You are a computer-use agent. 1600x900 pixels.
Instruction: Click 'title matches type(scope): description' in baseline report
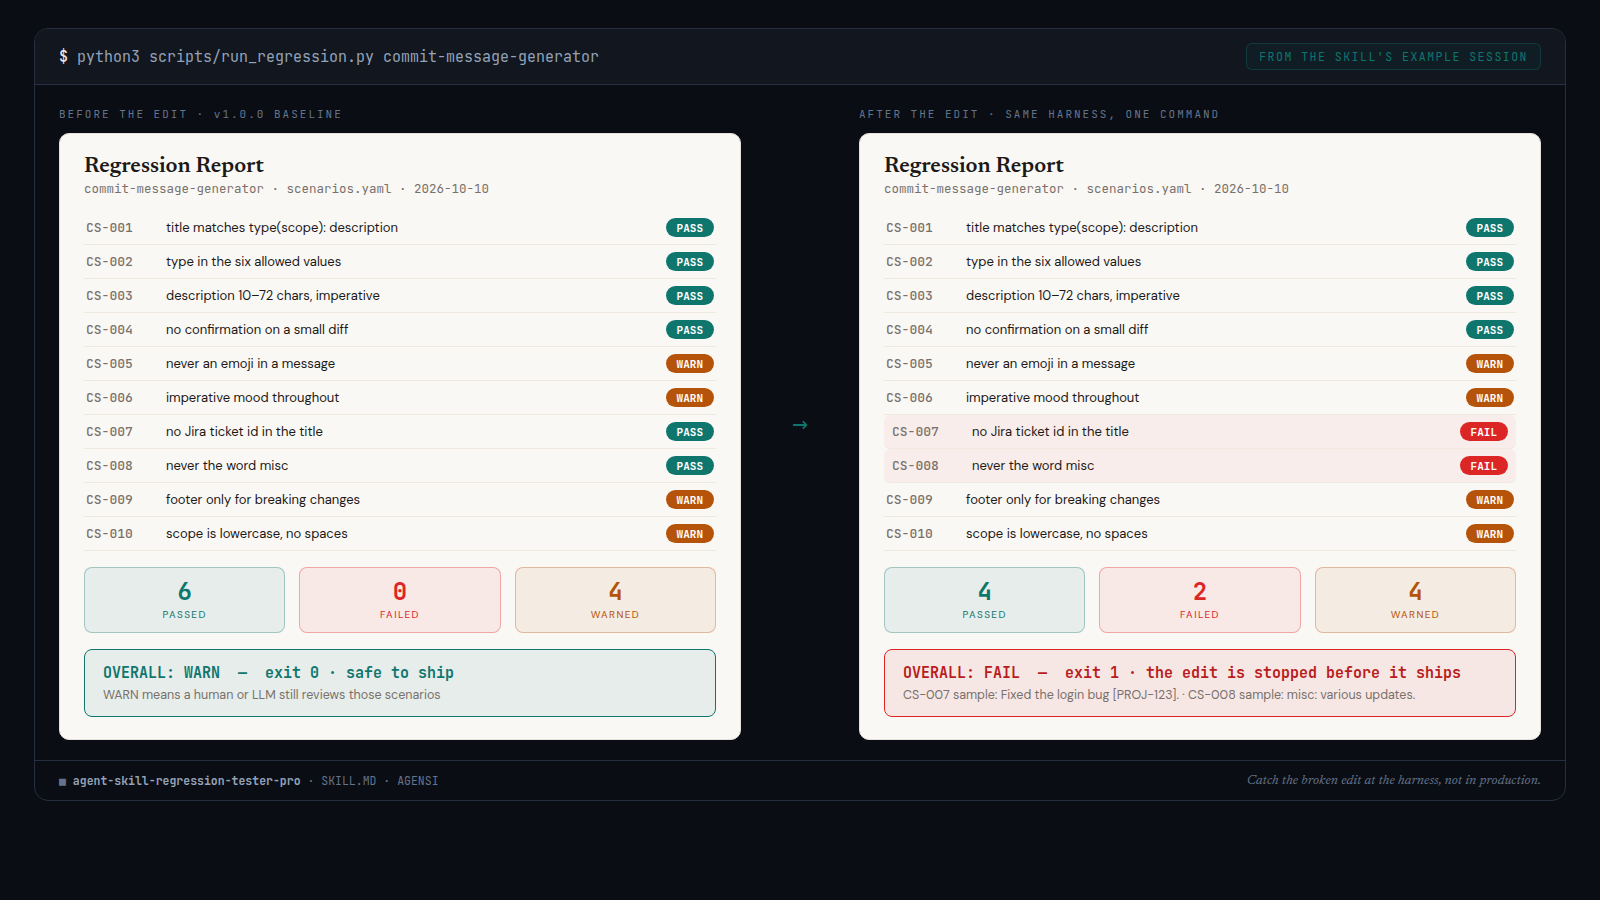coord(282,228)
